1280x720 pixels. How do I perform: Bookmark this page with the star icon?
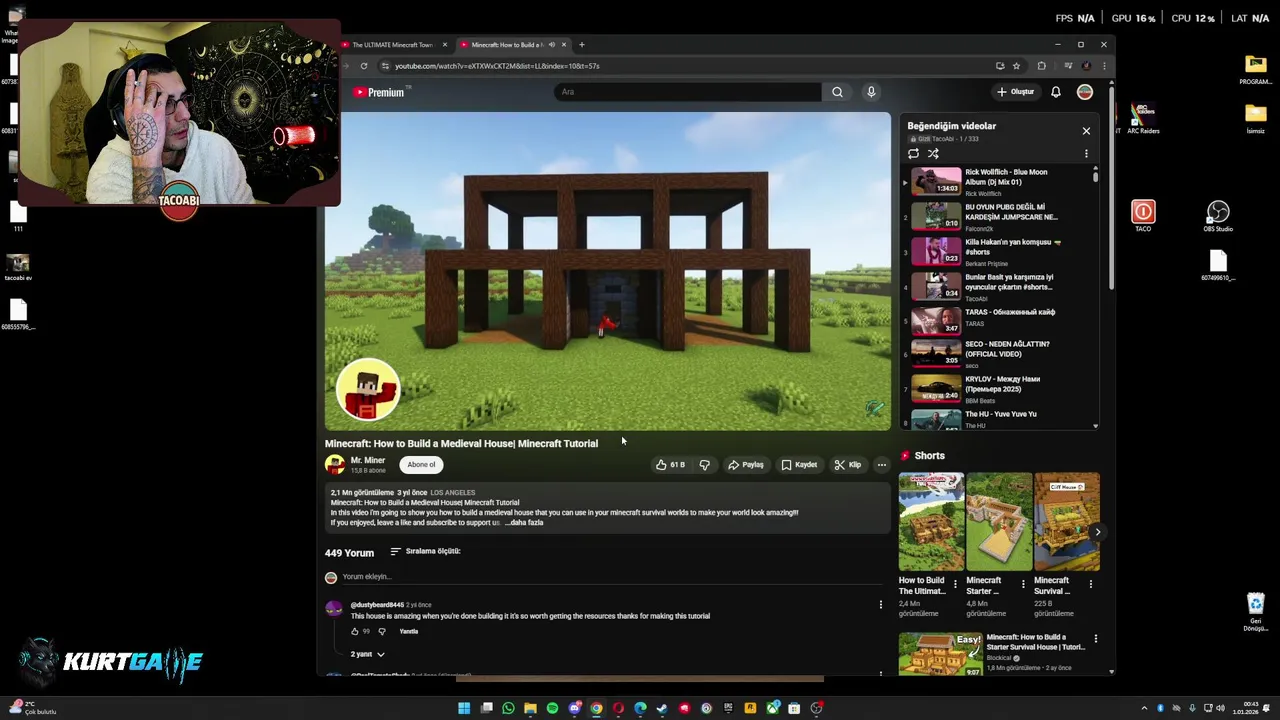click(1016, 66)
